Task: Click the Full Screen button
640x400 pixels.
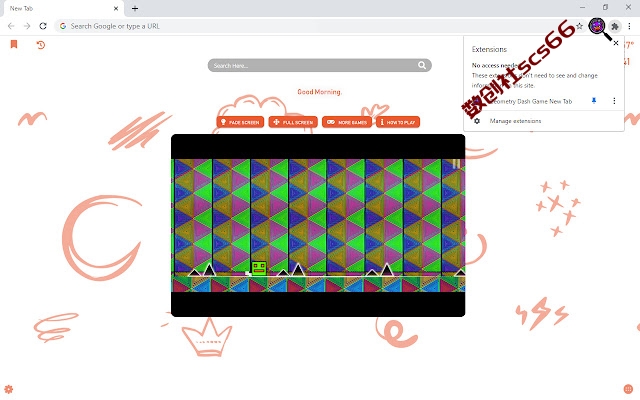Action: point(293,122)
